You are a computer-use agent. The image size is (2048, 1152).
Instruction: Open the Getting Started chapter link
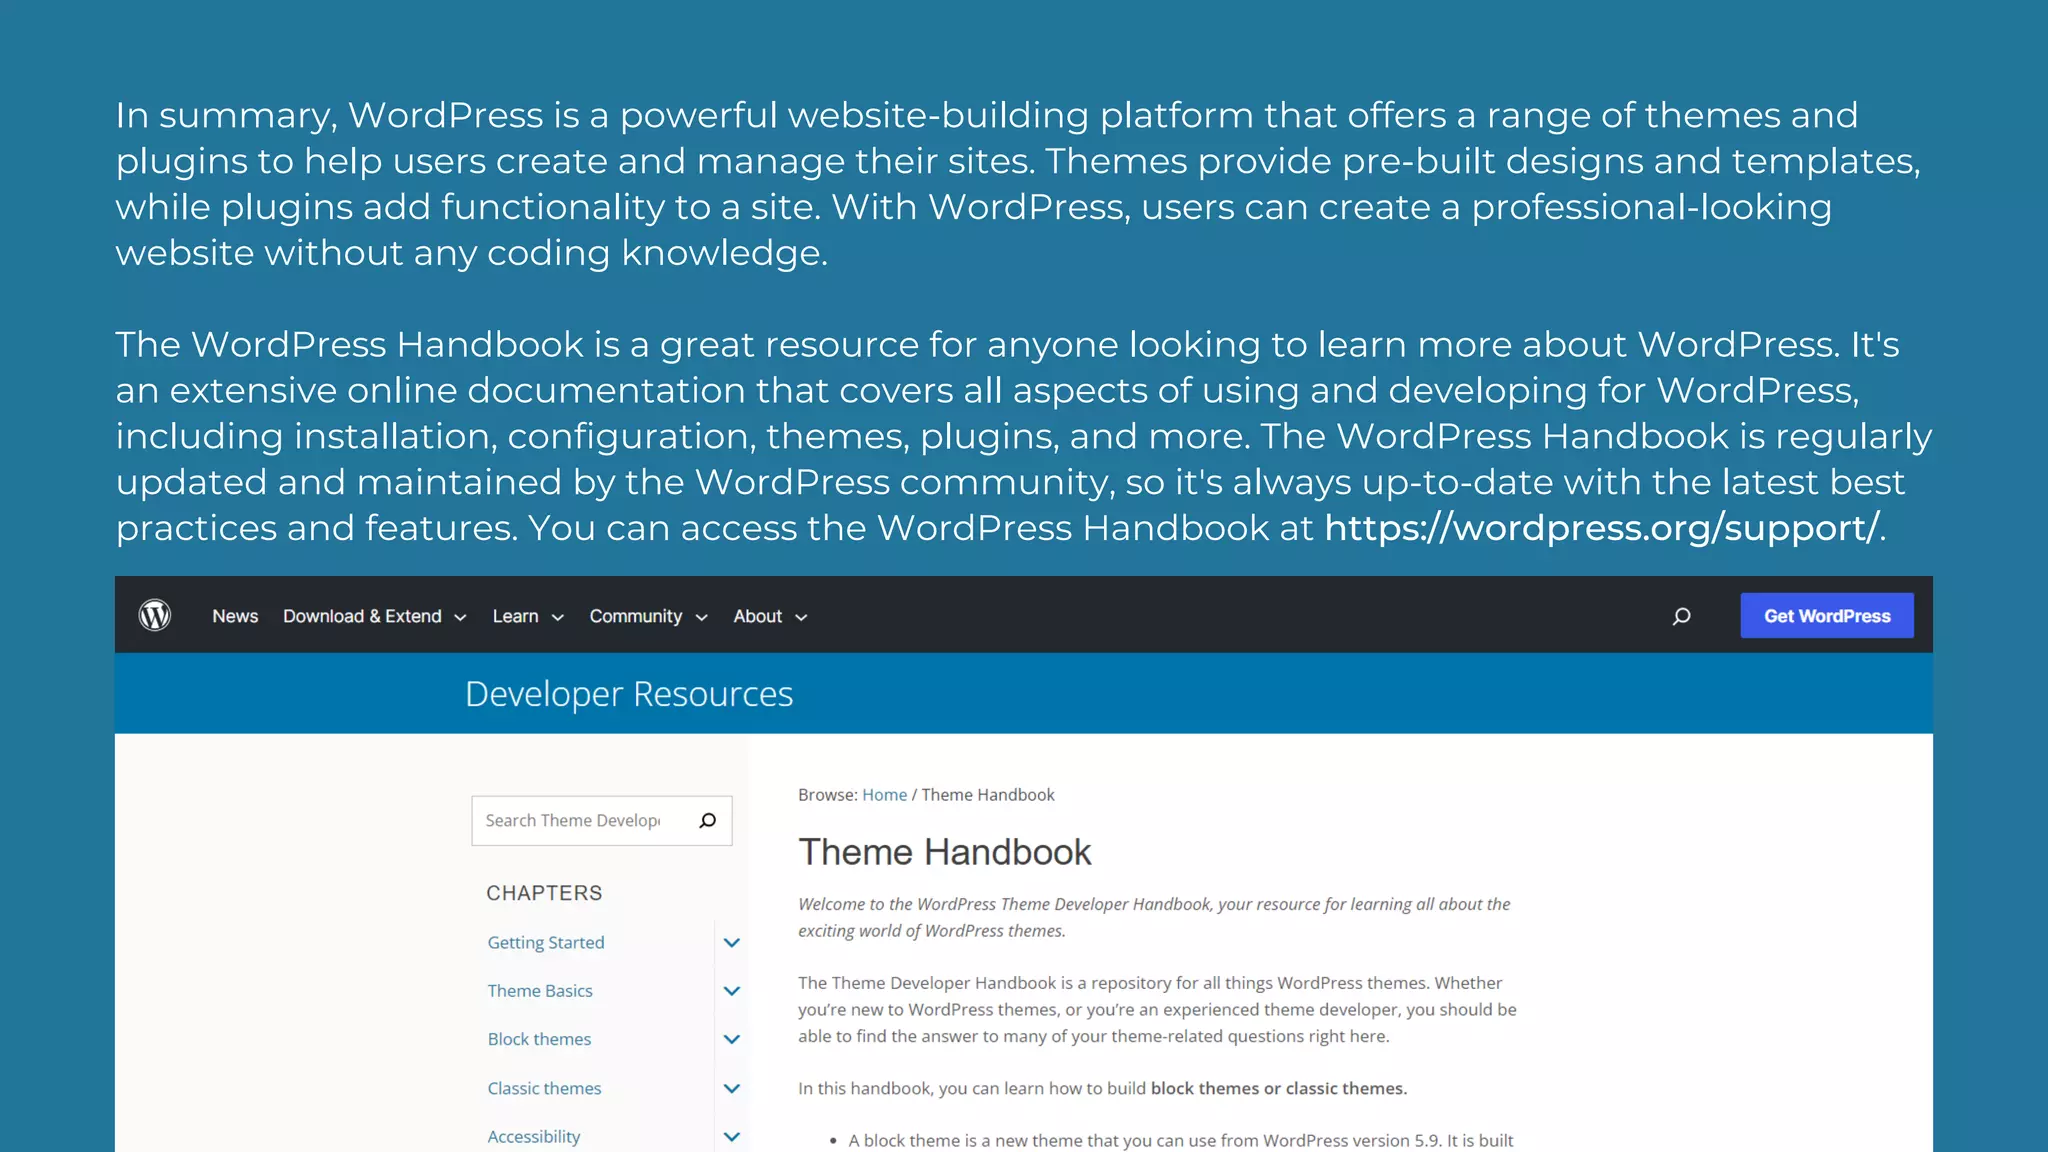pyautogui.click(x=546, y=943)
